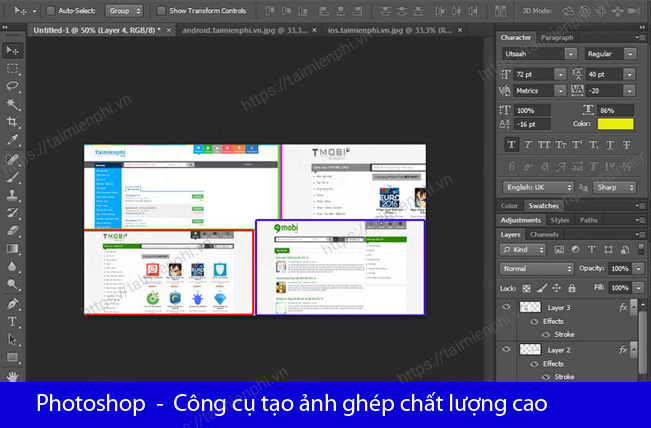Select the Gradient tool
Screen dimensions: 651x428
point(12,249)
